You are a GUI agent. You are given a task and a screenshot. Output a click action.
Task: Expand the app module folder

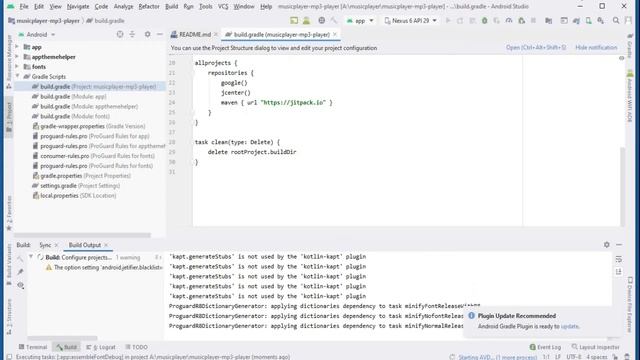17,47
